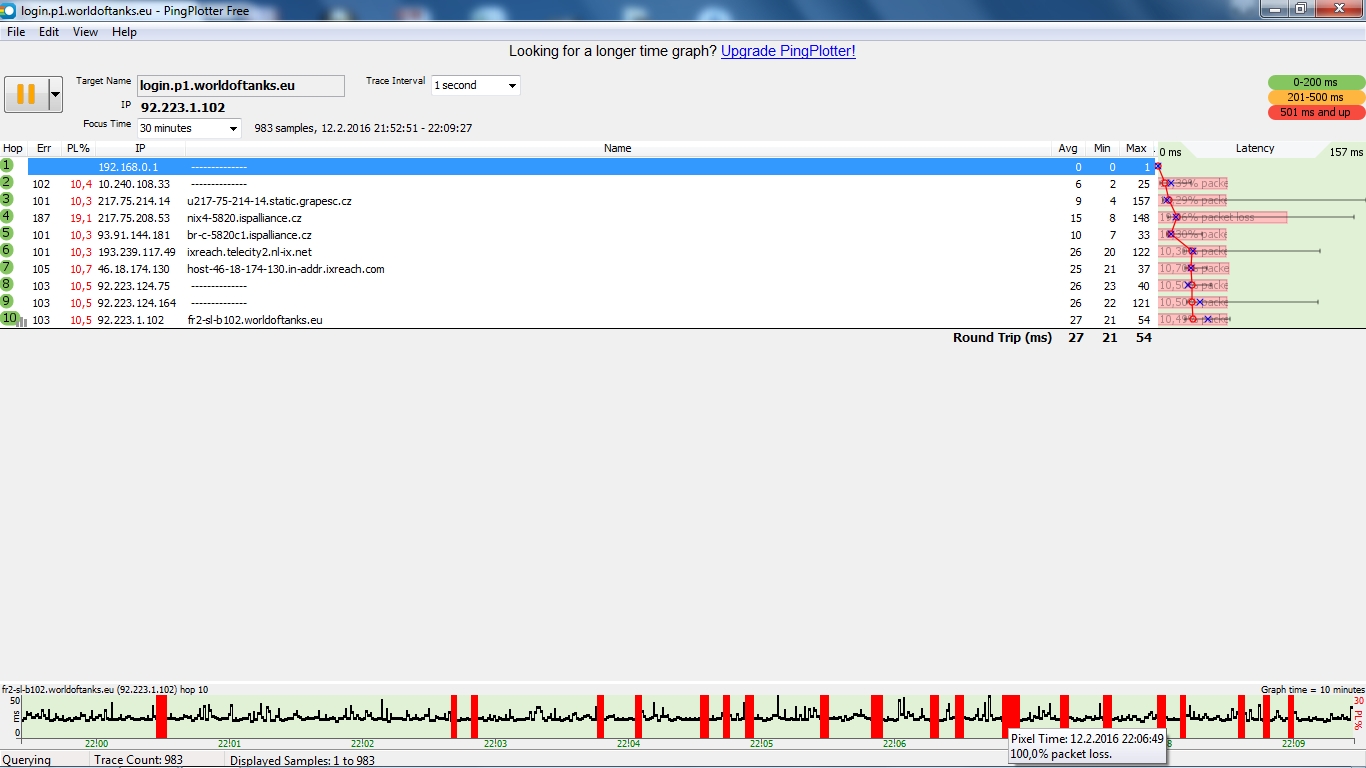Click the Graph time = 10 minutes label
1366x768 pixels.
(1312, 690)
